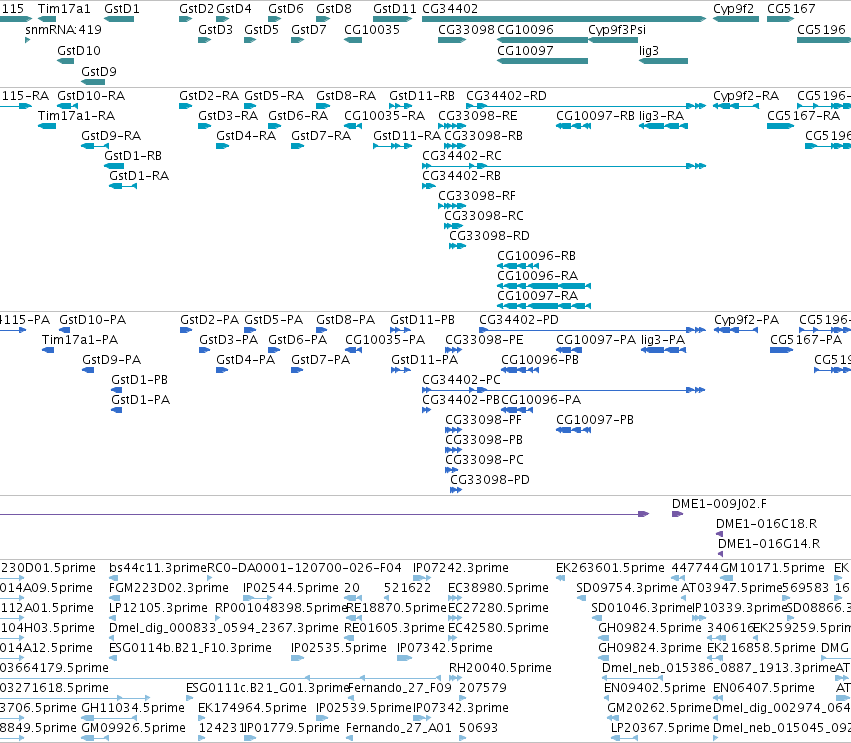Select protein GstD11-PA

pyautogui.click(x=424, y=360)
